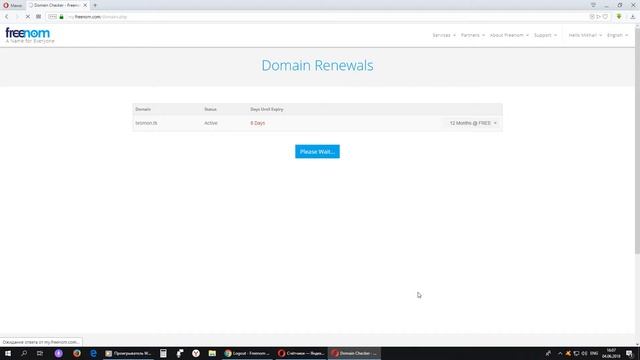Click the VPN badge in address bar
The width and height of the screenshot is (640, 360).
(53, 17)
